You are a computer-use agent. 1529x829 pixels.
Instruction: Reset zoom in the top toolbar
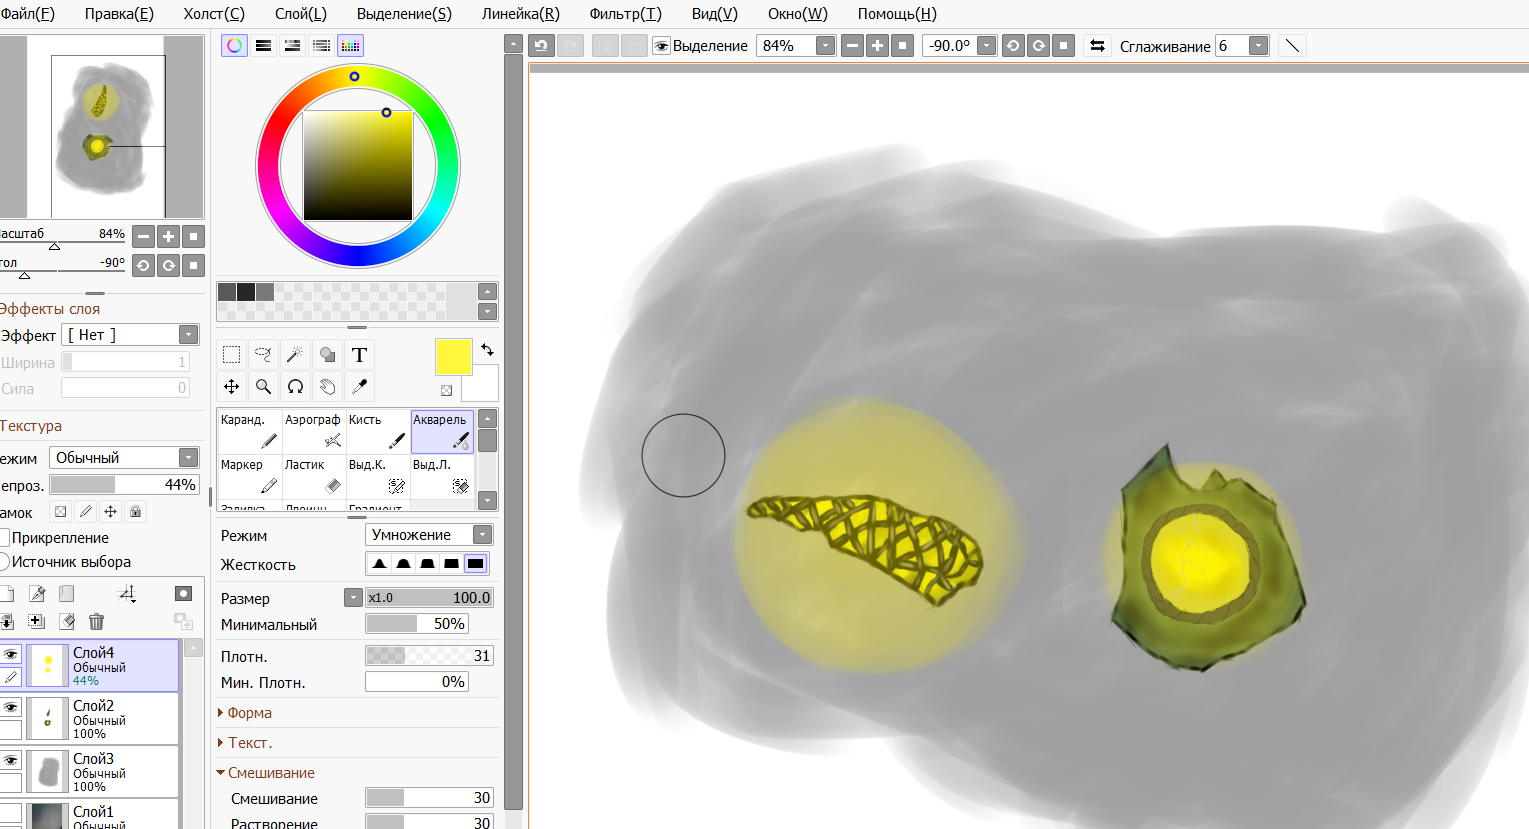[x=902, y=45]
